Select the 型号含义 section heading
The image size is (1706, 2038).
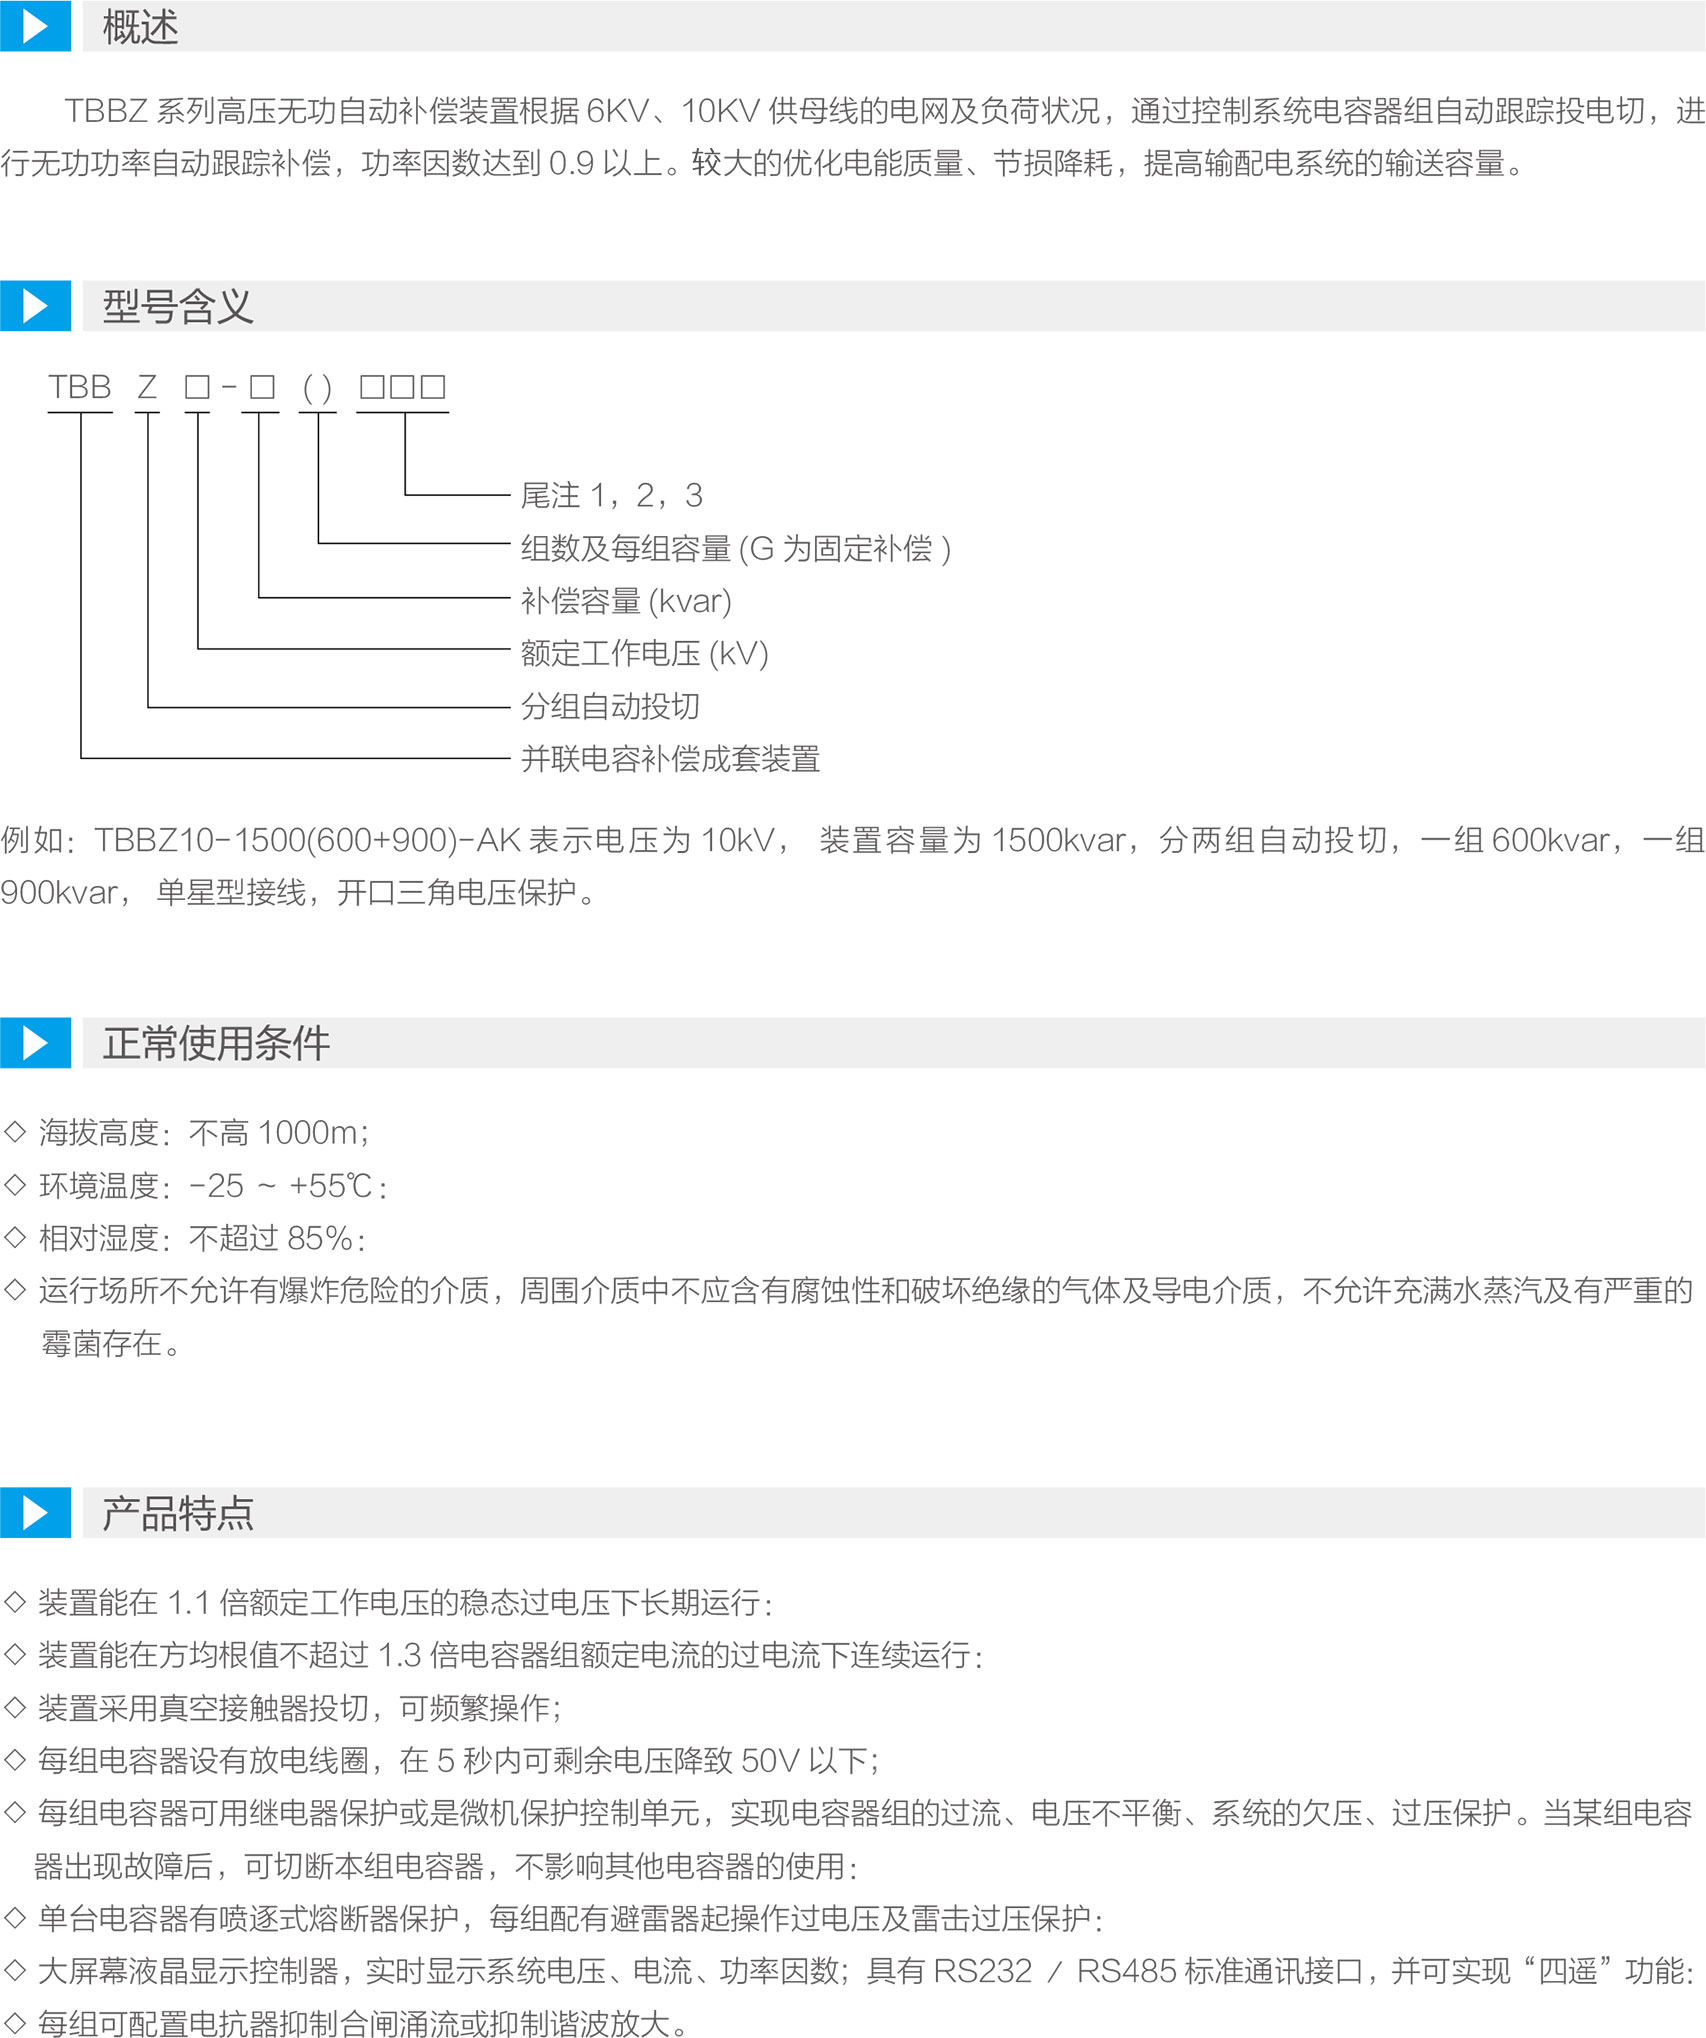(x=178, y=306)
